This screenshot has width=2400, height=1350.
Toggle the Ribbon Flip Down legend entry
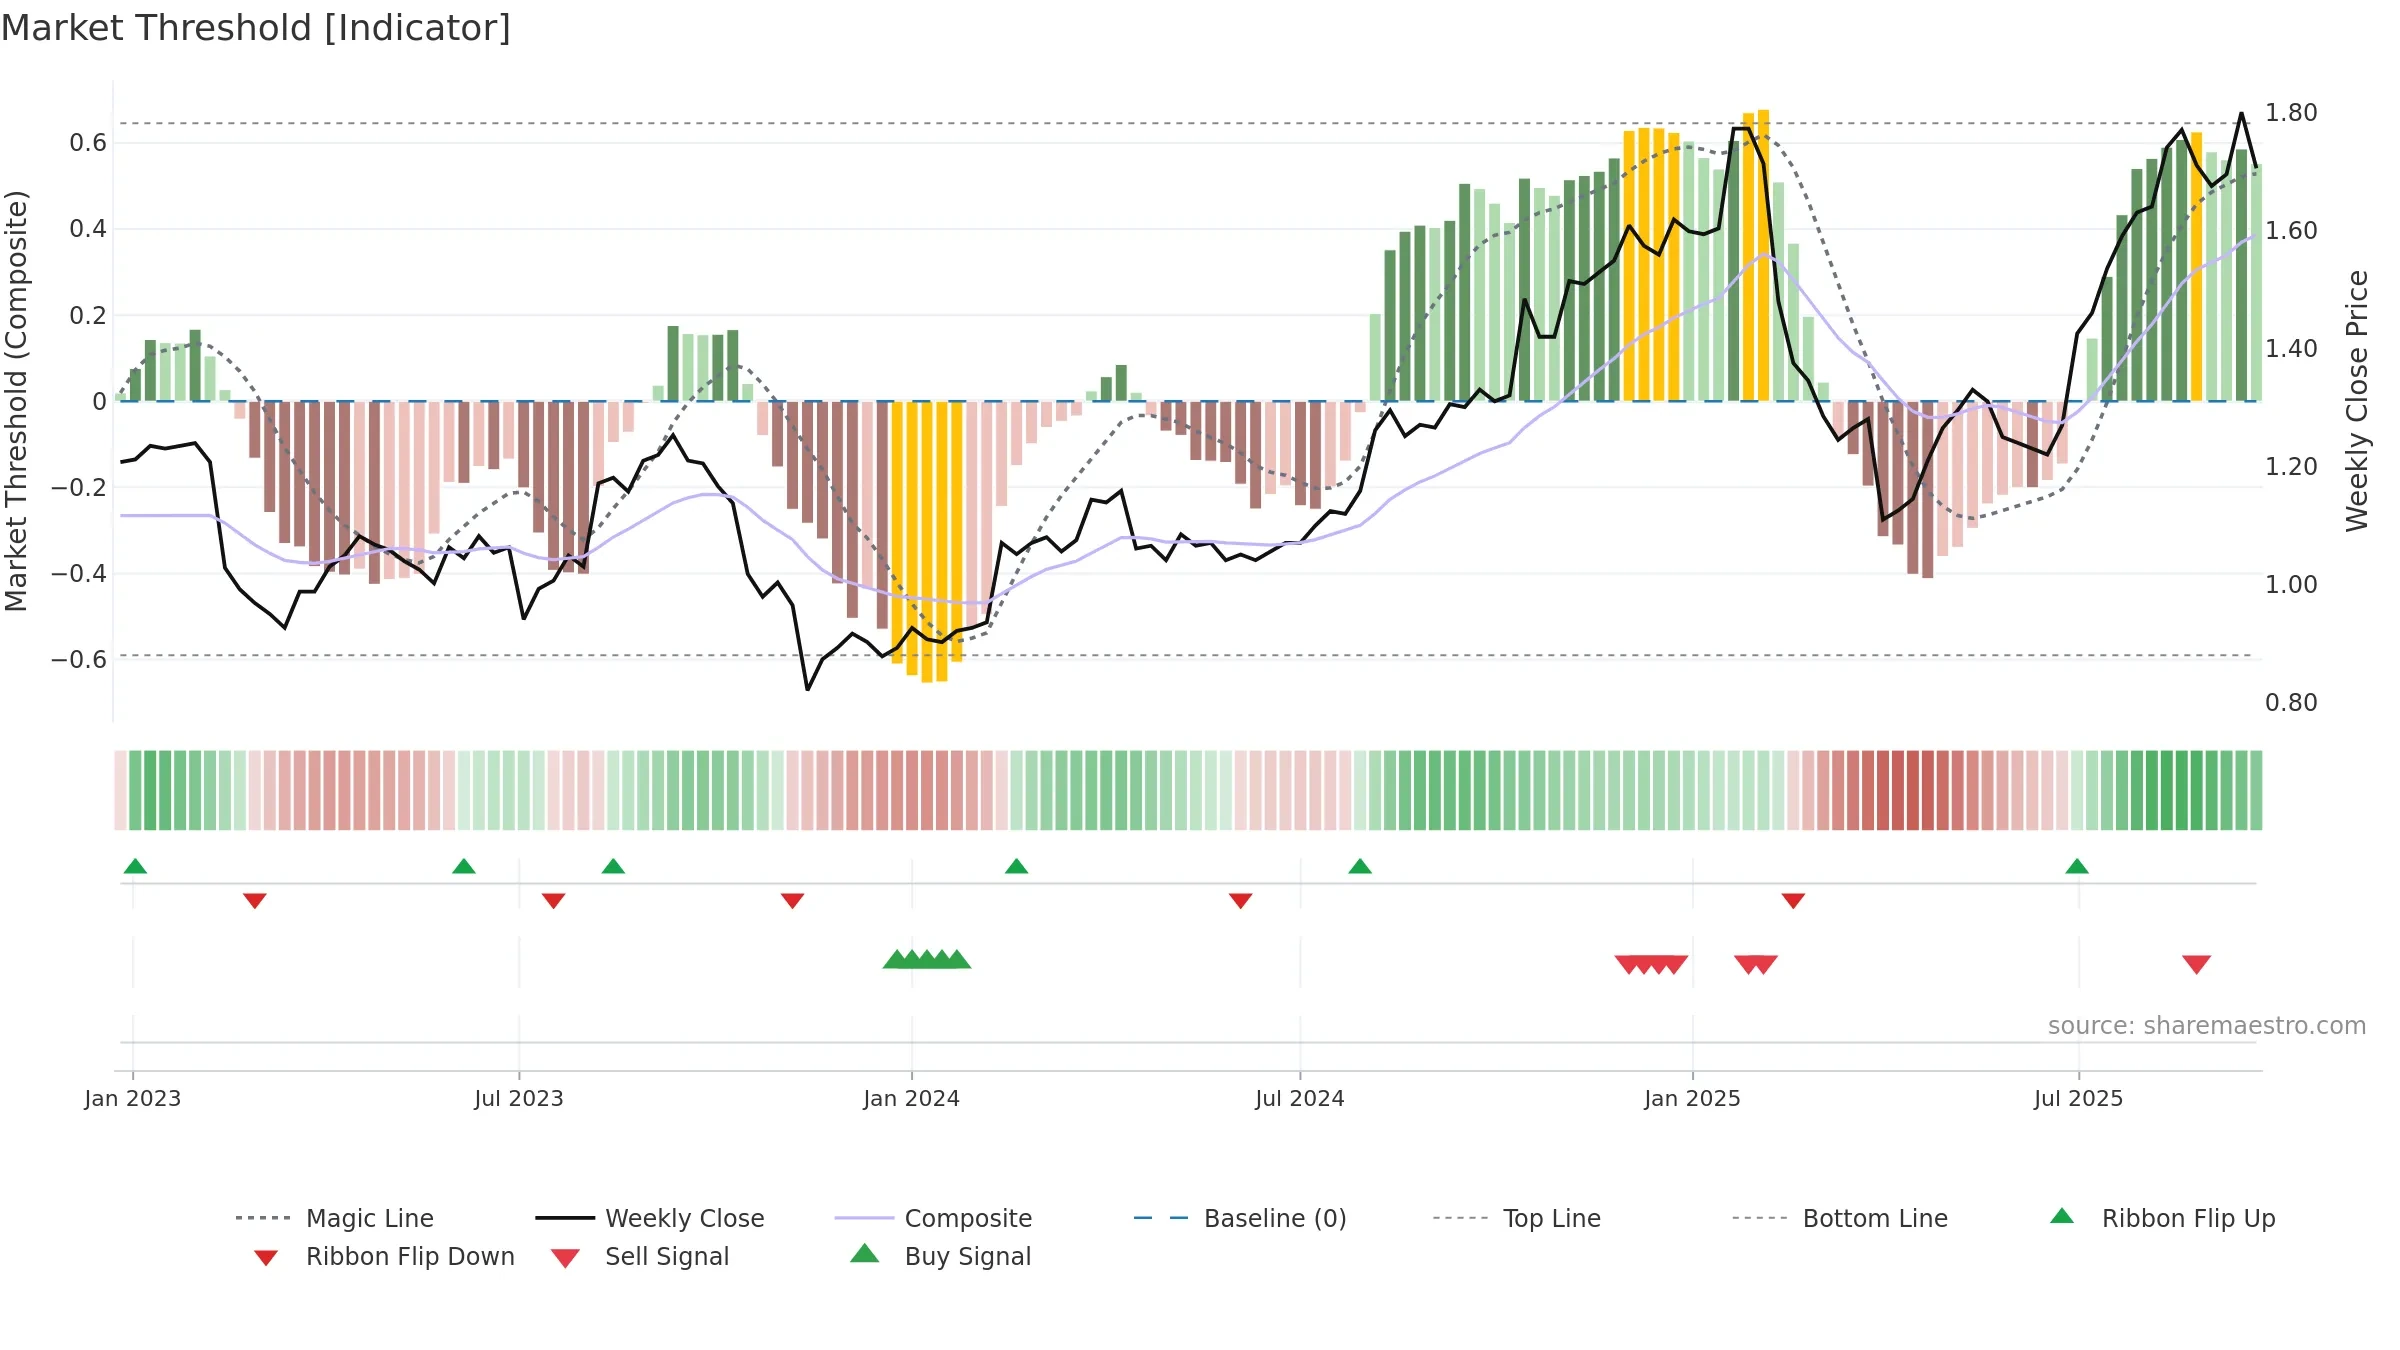coord(382,1257)
